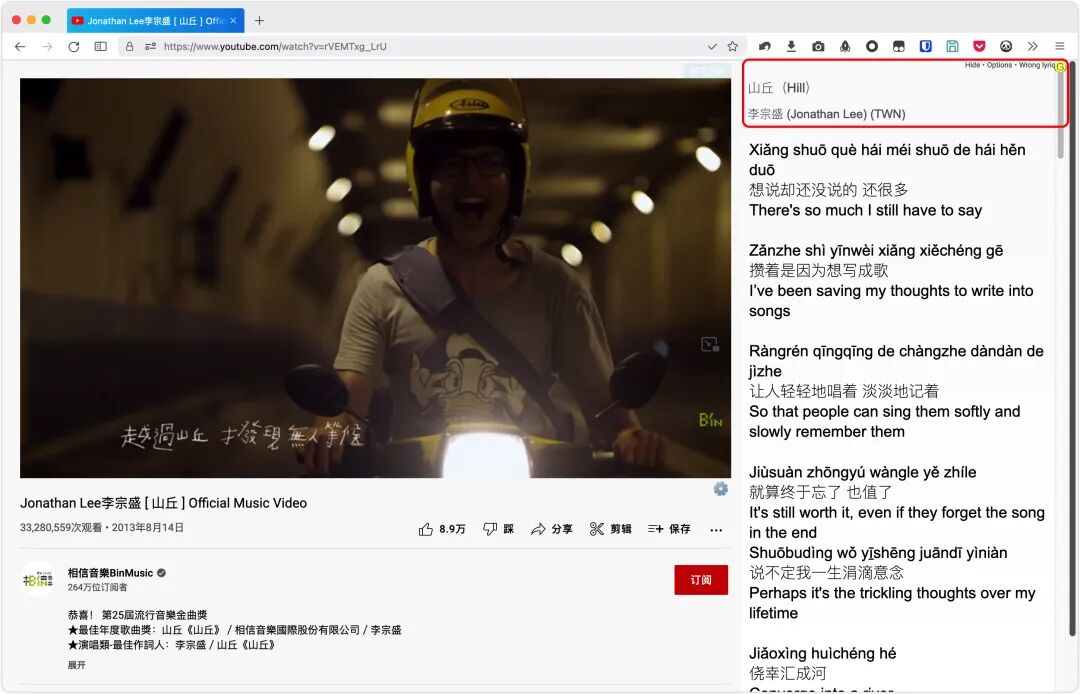1080x694 pixels.
Task: Open the site security lock info
Action: [129, 46]
